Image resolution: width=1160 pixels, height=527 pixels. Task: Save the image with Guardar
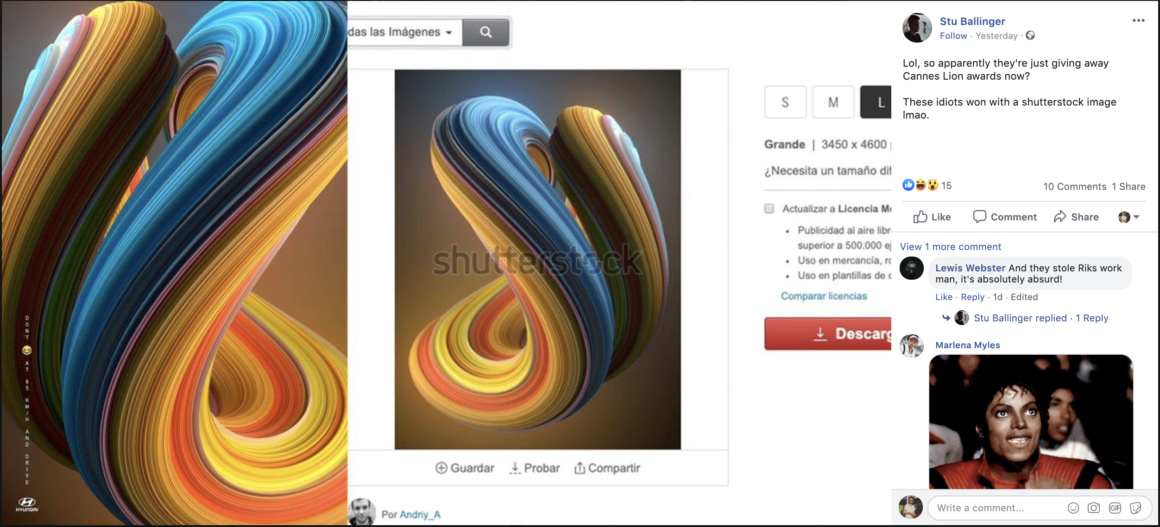[x=465, y=468]
